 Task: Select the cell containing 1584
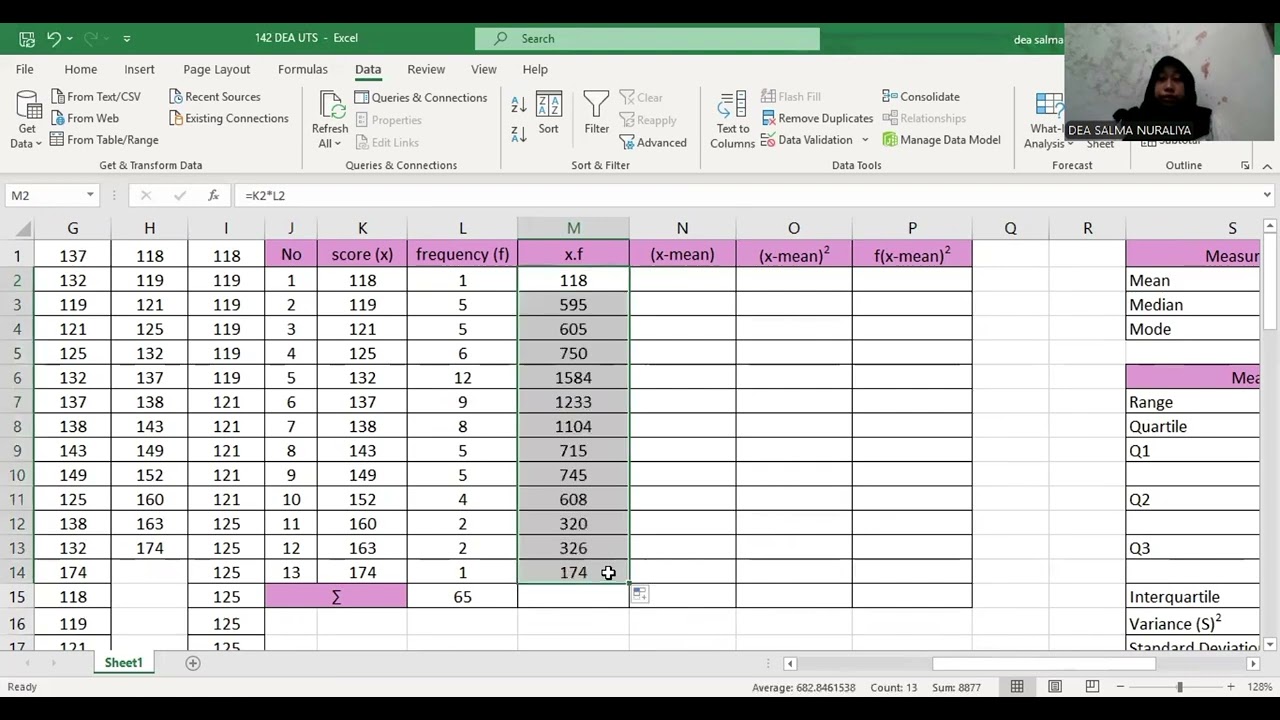573,378
